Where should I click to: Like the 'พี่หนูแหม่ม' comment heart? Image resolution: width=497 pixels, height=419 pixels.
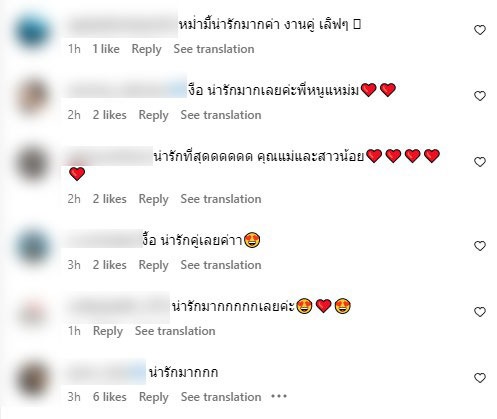click(480, 96)
